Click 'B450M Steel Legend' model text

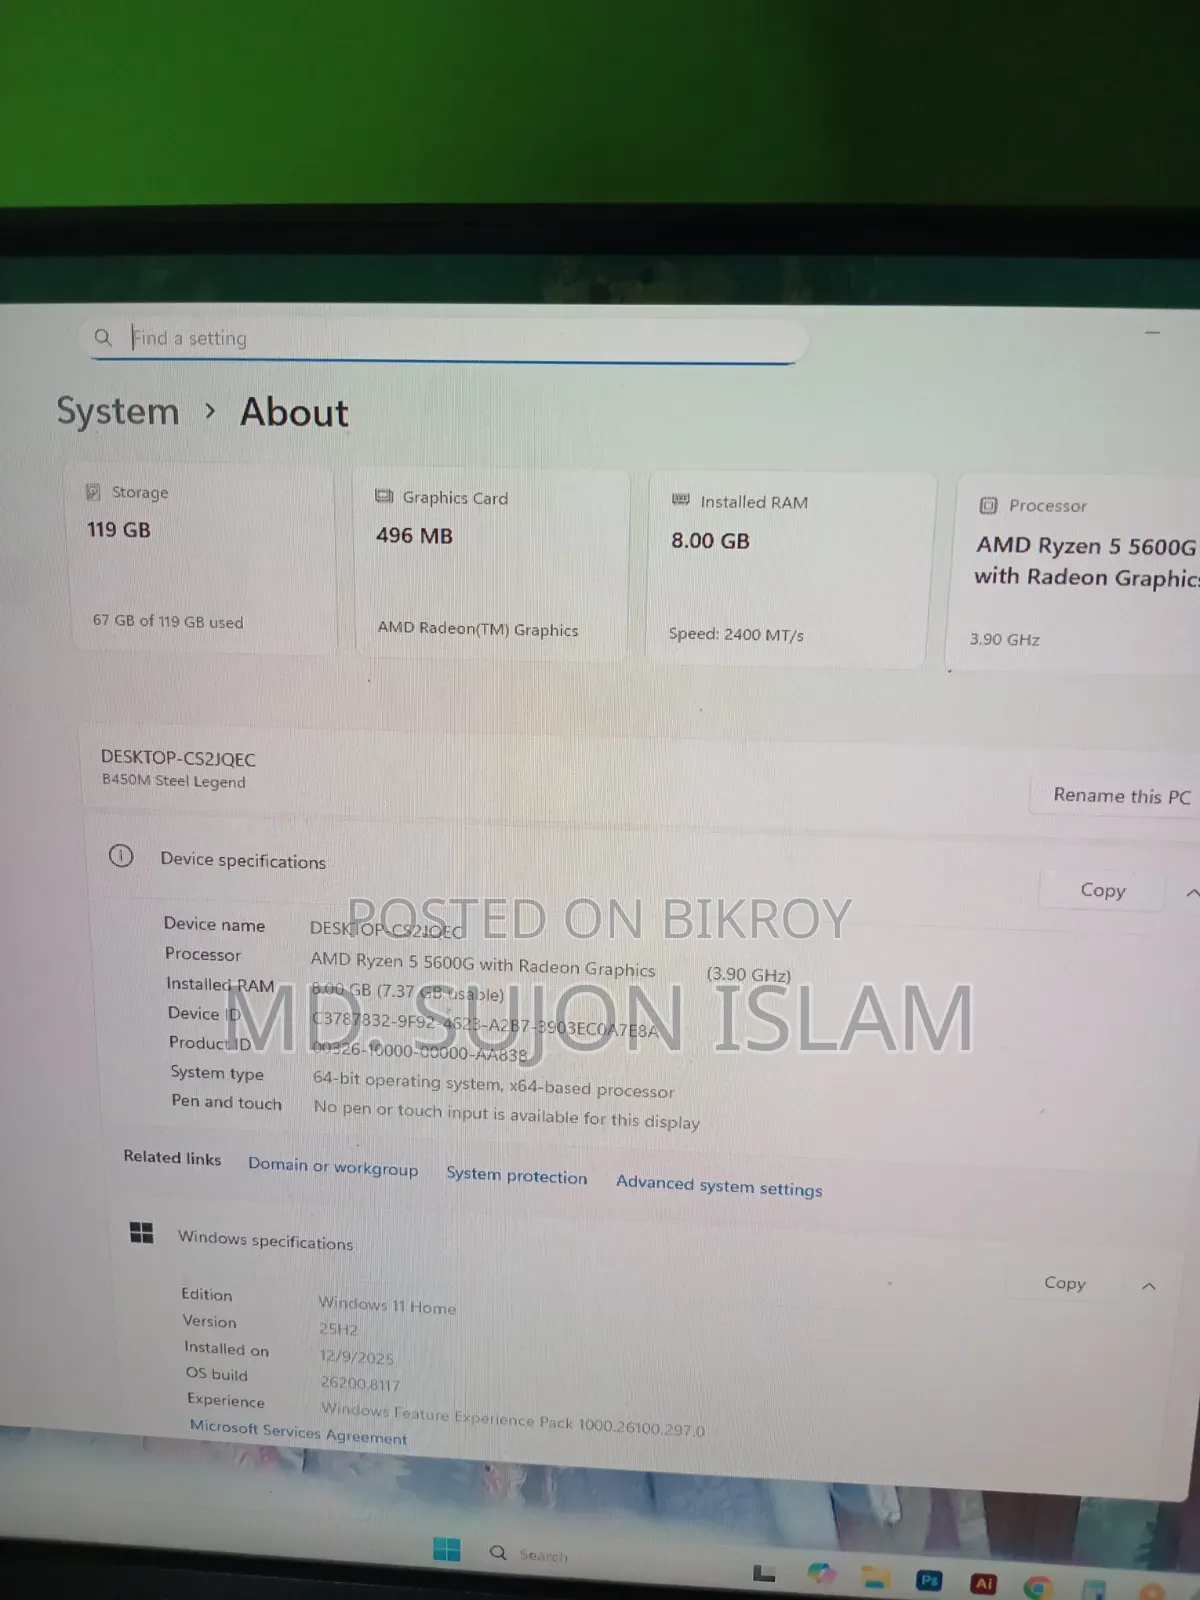pyautogui.click(x=173, y=780)
